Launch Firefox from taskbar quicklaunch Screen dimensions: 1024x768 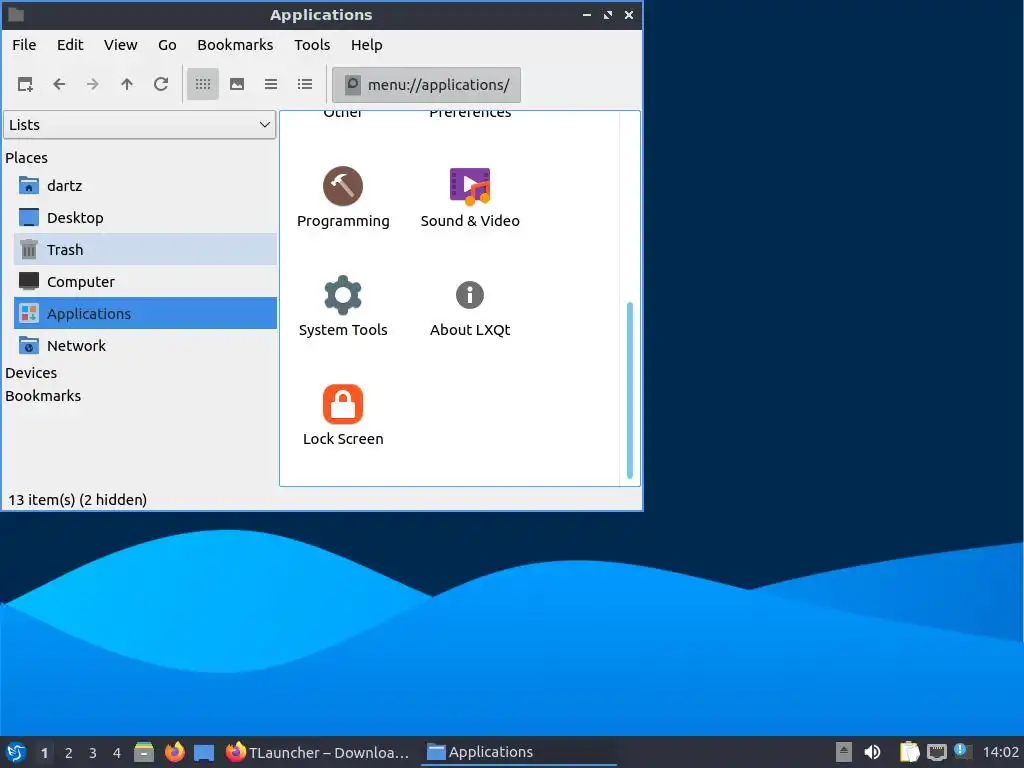point(174,752)
